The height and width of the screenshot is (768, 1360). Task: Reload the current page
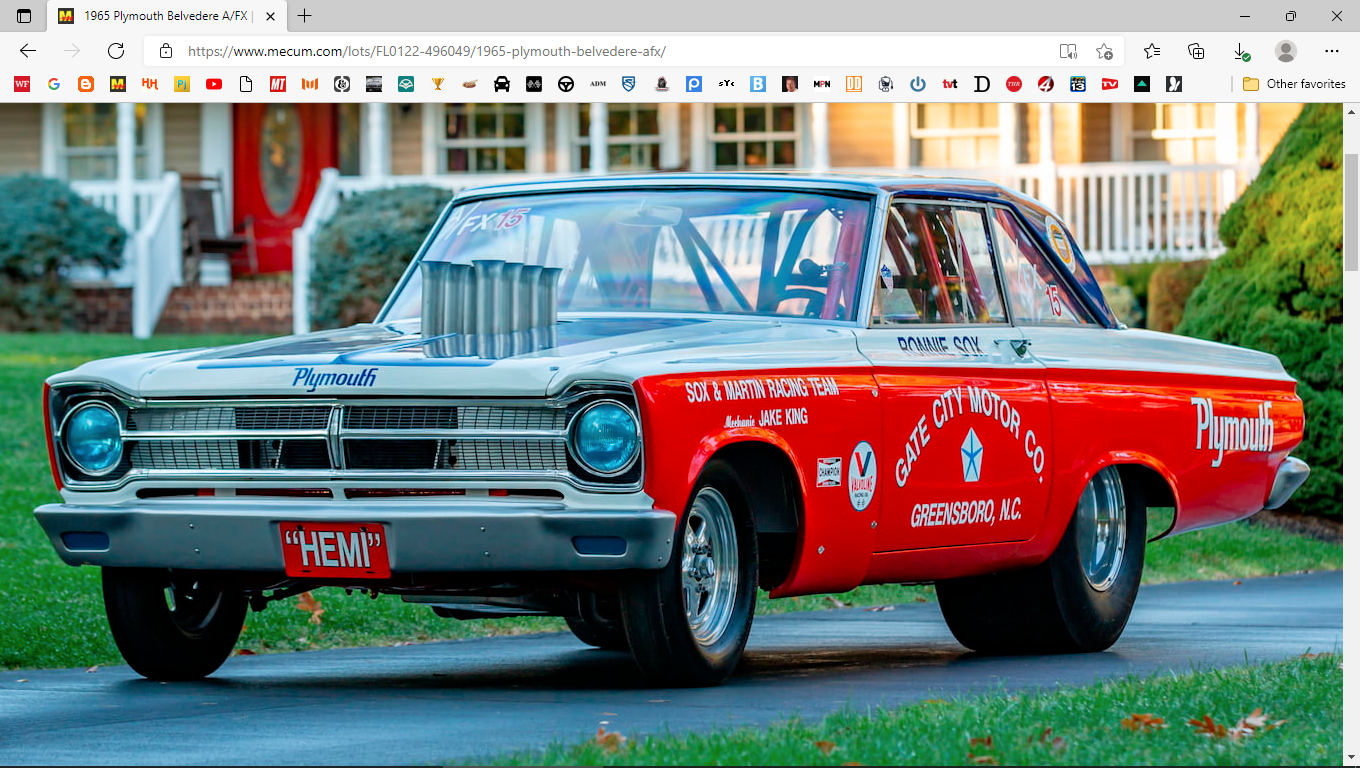point(116,51)
